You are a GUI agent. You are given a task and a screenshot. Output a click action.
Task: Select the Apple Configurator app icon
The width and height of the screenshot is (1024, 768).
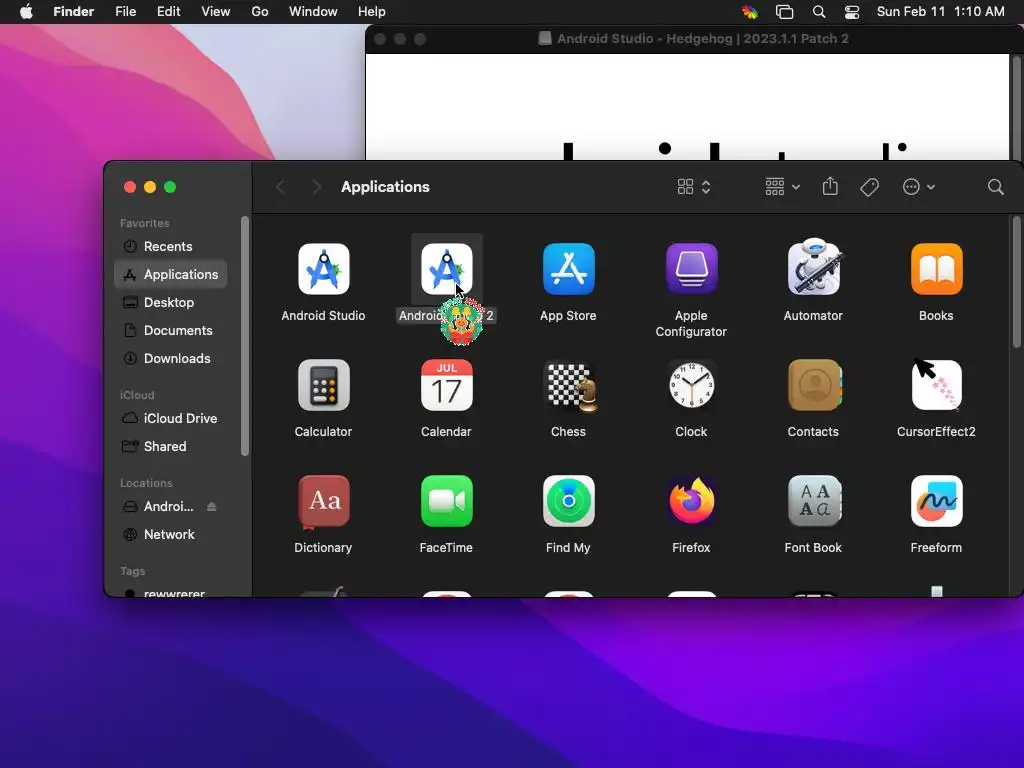click(x=691, y=269)
